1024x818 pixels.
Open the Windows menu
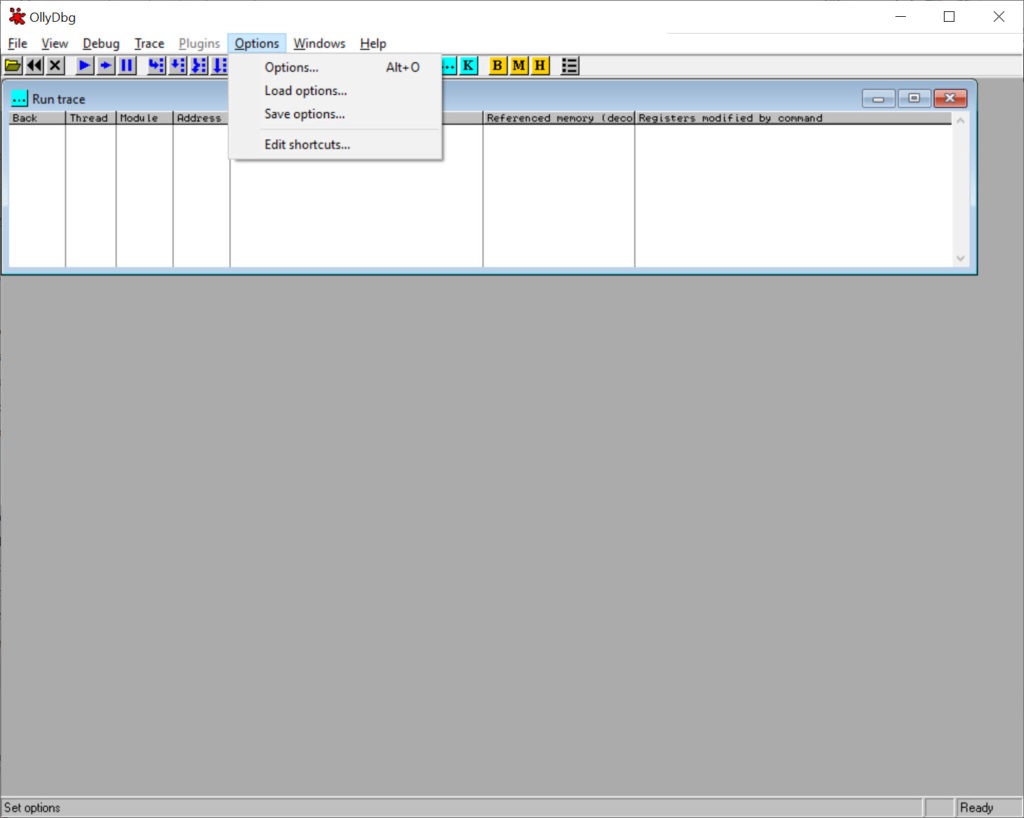[319, 44]
